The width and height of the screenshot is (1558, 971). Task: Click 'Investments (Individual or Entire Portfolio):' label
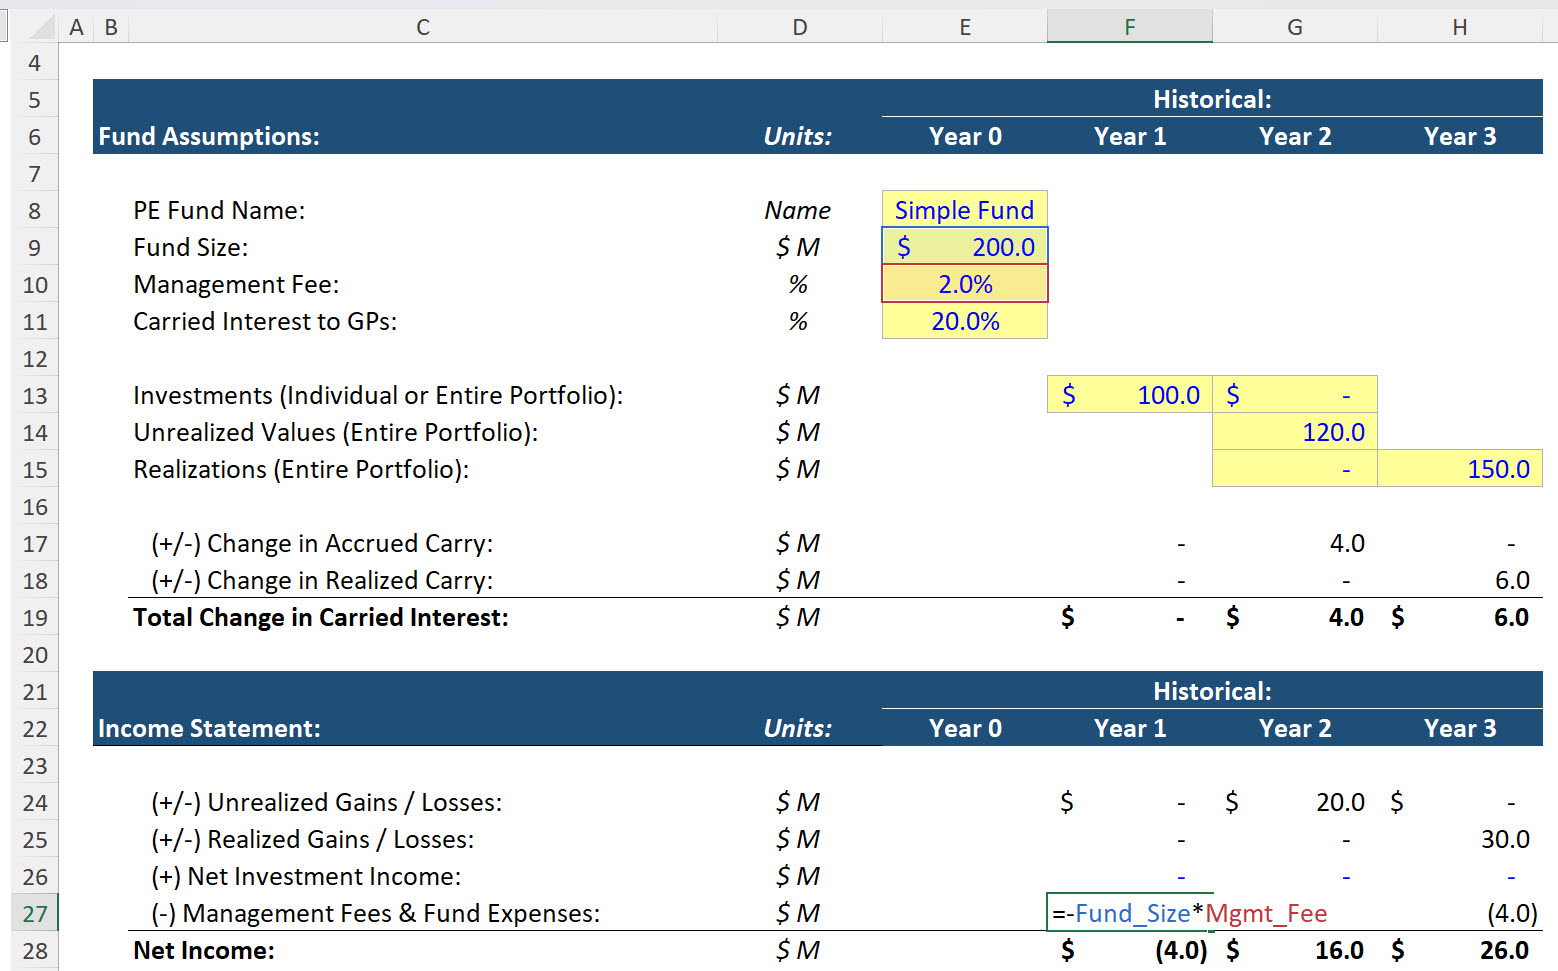pos(378,395)
